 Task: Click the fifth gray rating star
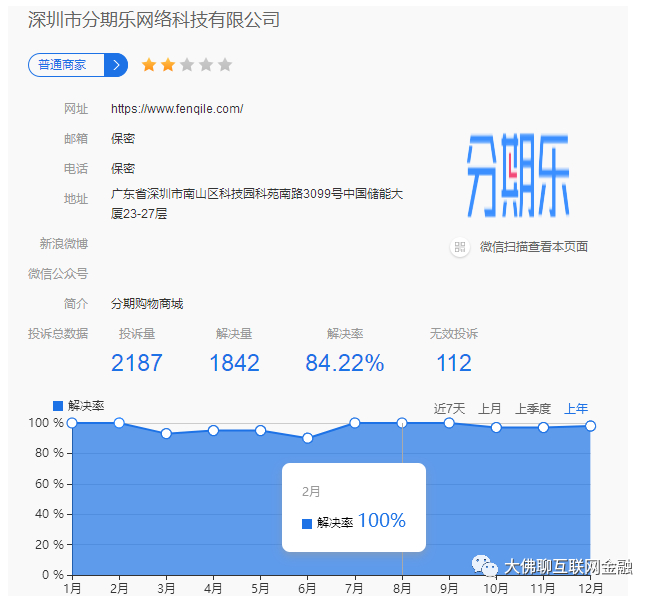(225, 65)
